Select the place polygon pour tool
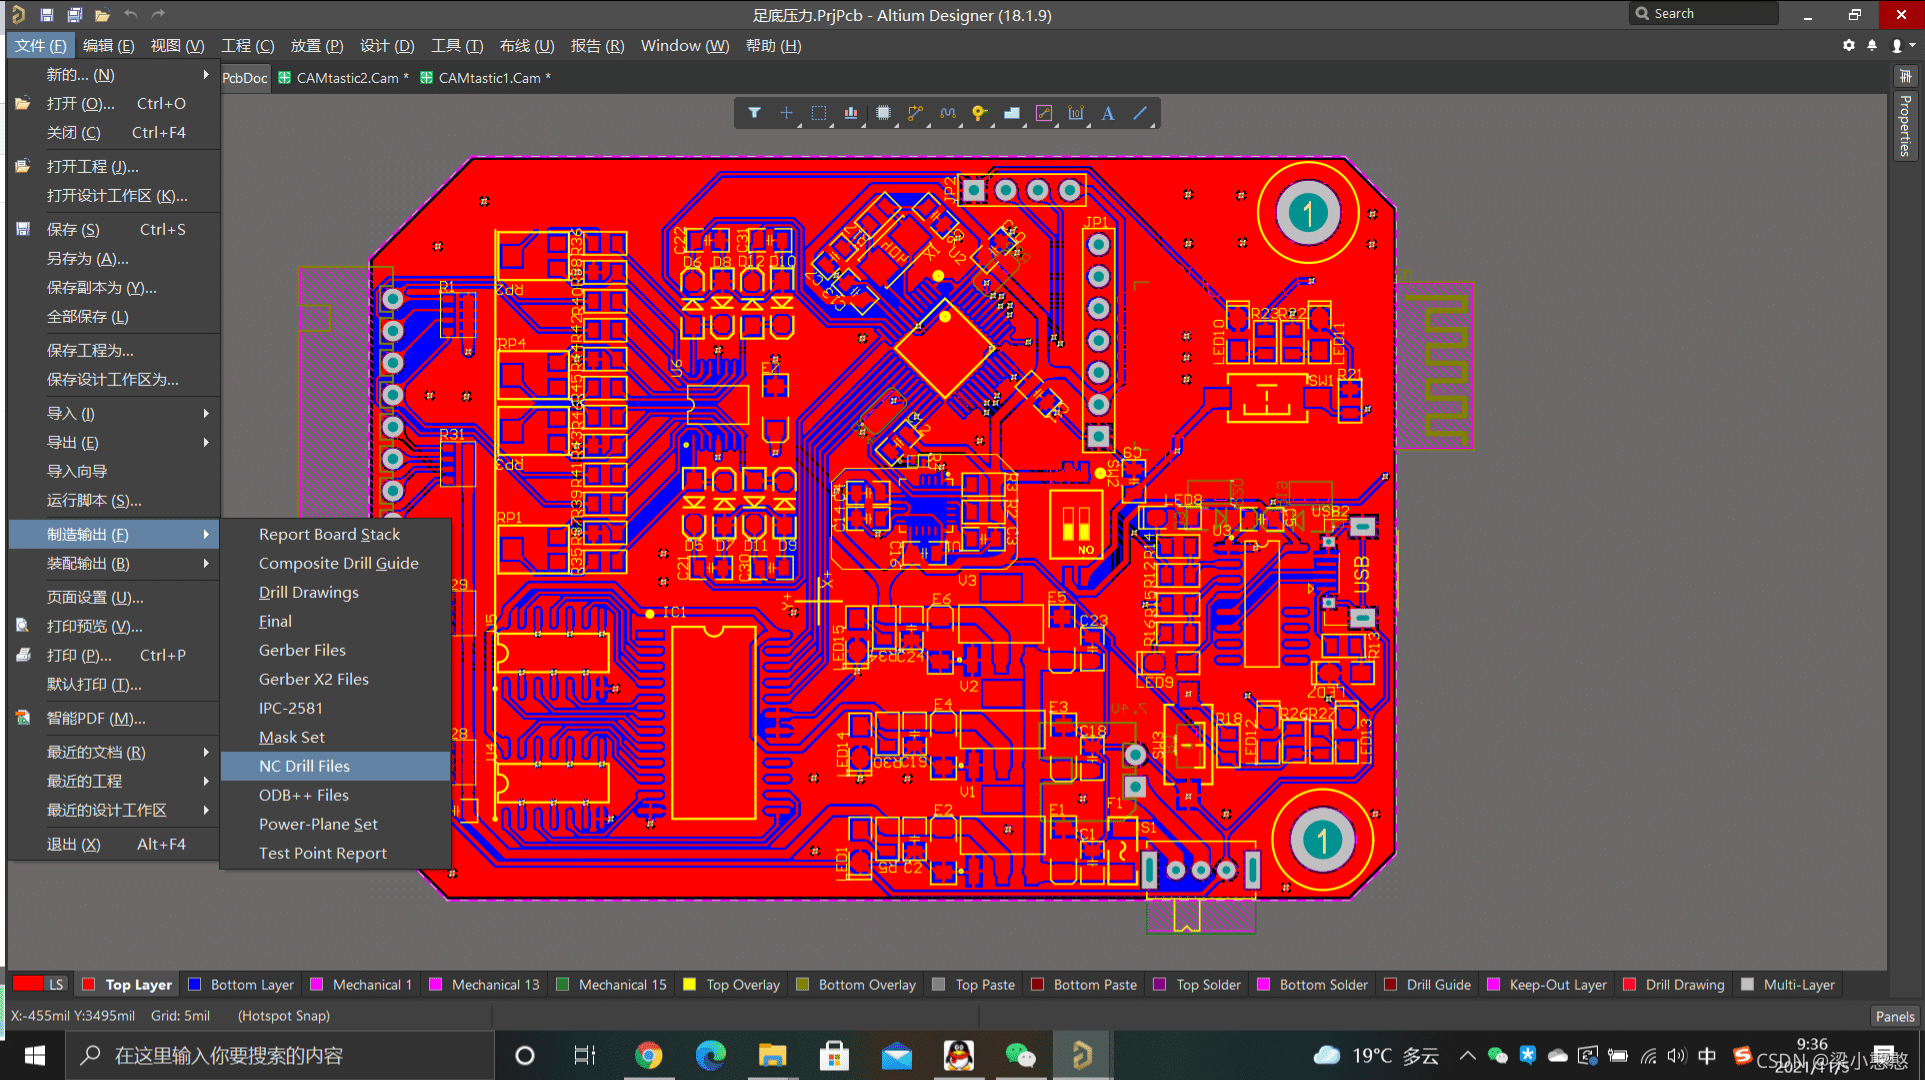Screen dimensions: 1925x1080 pos(1012,113)
